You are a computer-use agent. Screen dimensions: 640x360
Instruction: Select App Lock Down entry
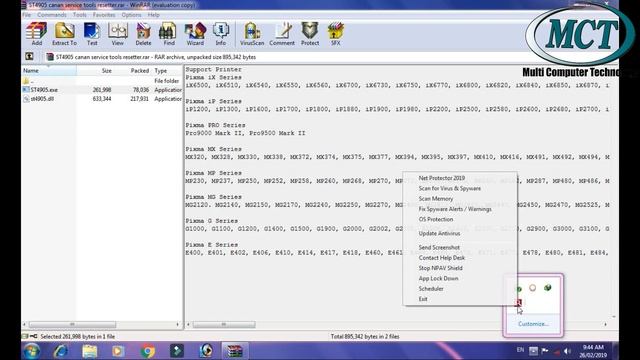pos(438,278)
